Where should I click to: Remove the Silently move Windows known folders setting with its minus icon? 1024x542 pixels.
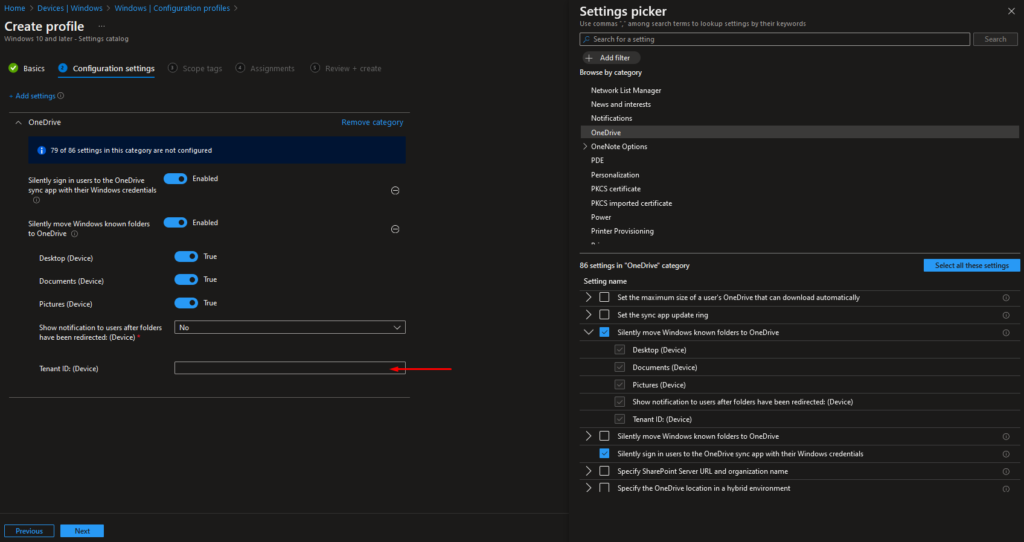point(395,229)
